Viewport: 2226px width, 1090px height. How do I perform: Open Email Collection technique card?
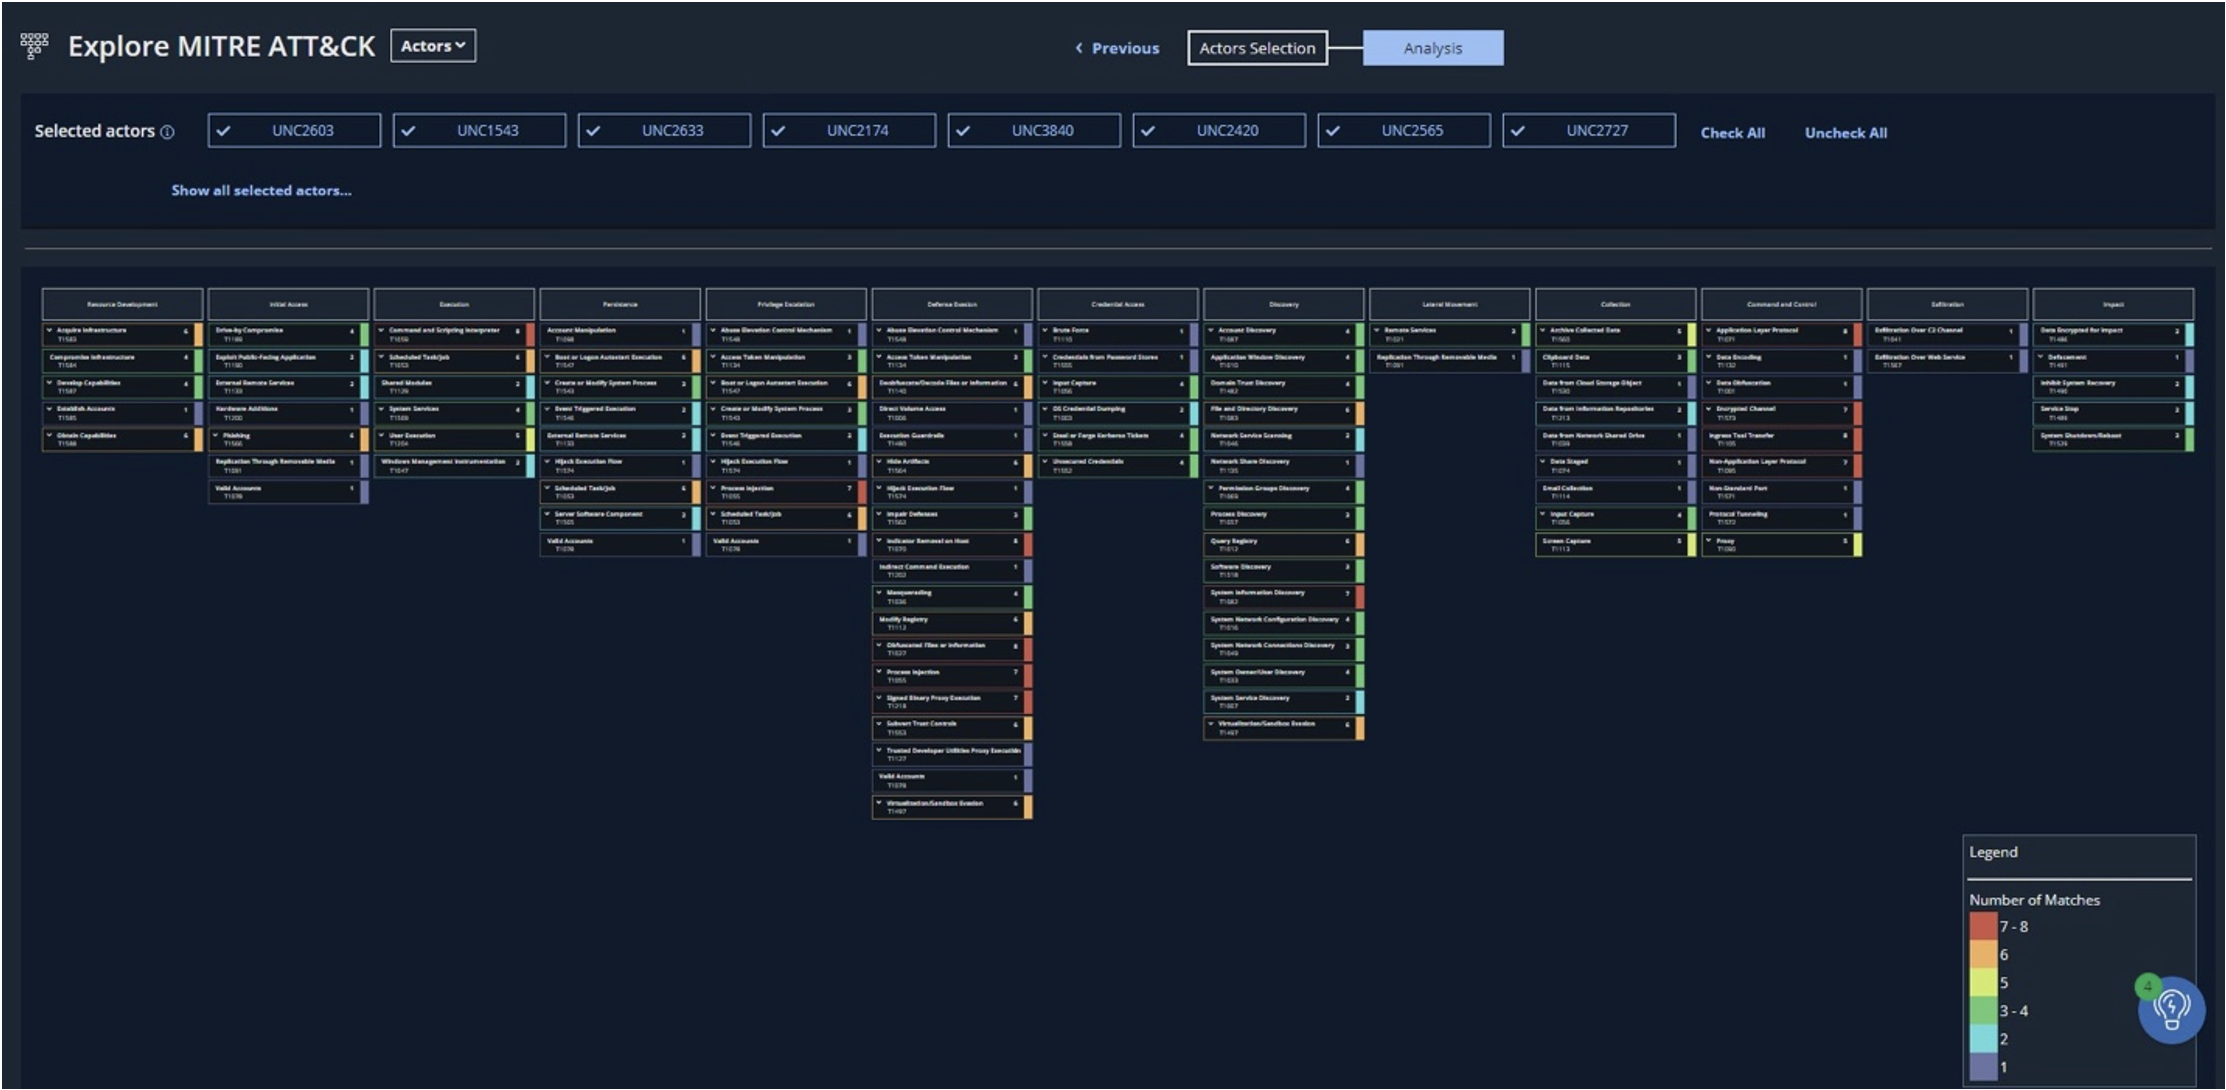pos(1615,492)
